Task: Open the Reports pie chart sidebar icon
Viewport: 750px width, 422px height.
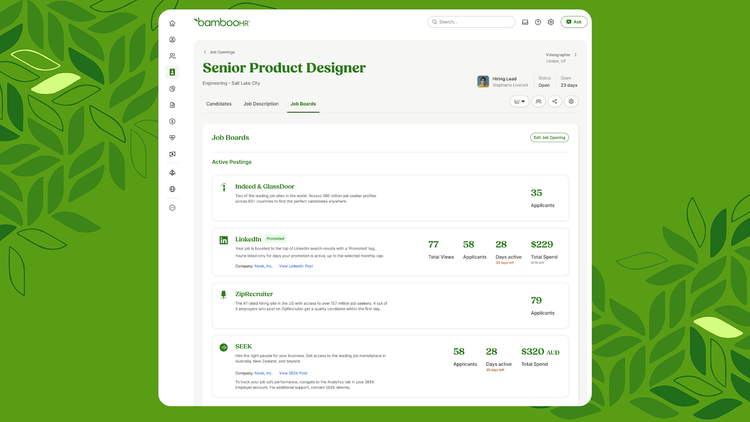Action: 172,89
